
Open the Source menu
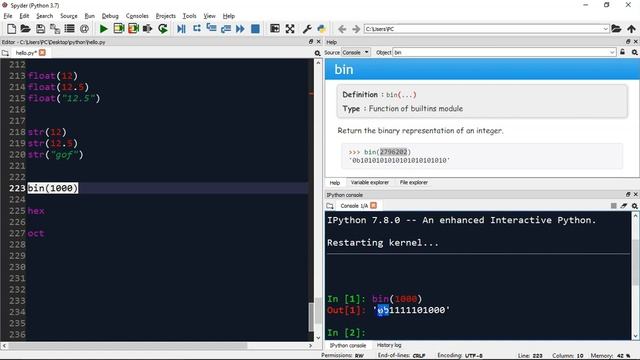pyautogui.click(x=69, y=16)
